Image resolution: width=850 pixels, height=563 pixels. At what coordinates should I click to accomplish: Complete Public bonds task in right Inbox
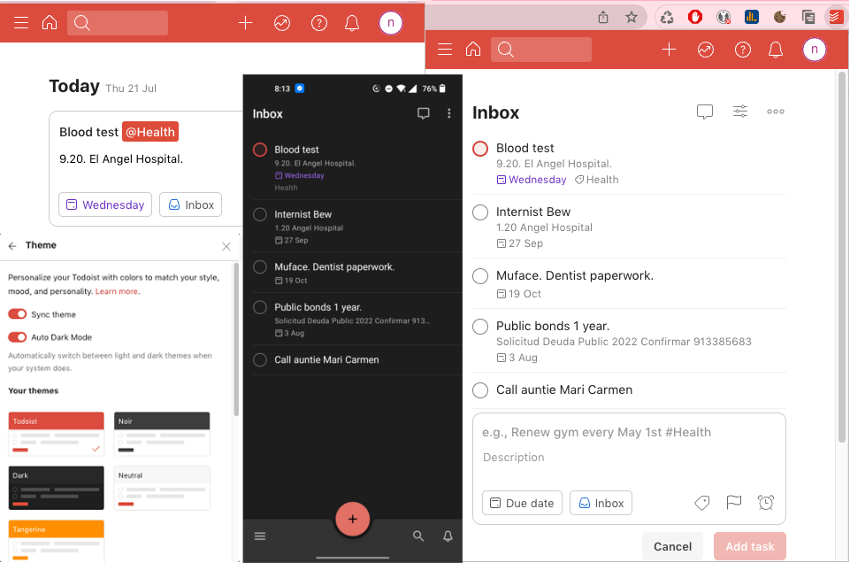click(480, 327)
